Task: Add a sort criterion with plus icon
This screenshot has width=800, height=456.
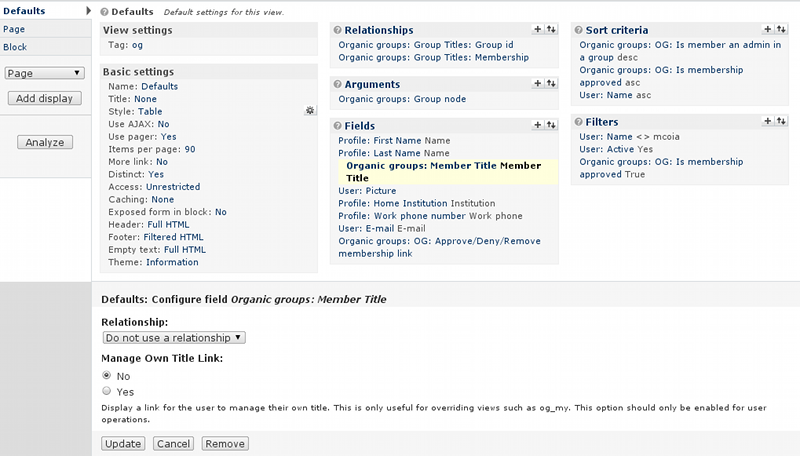Action: [767, 29]
